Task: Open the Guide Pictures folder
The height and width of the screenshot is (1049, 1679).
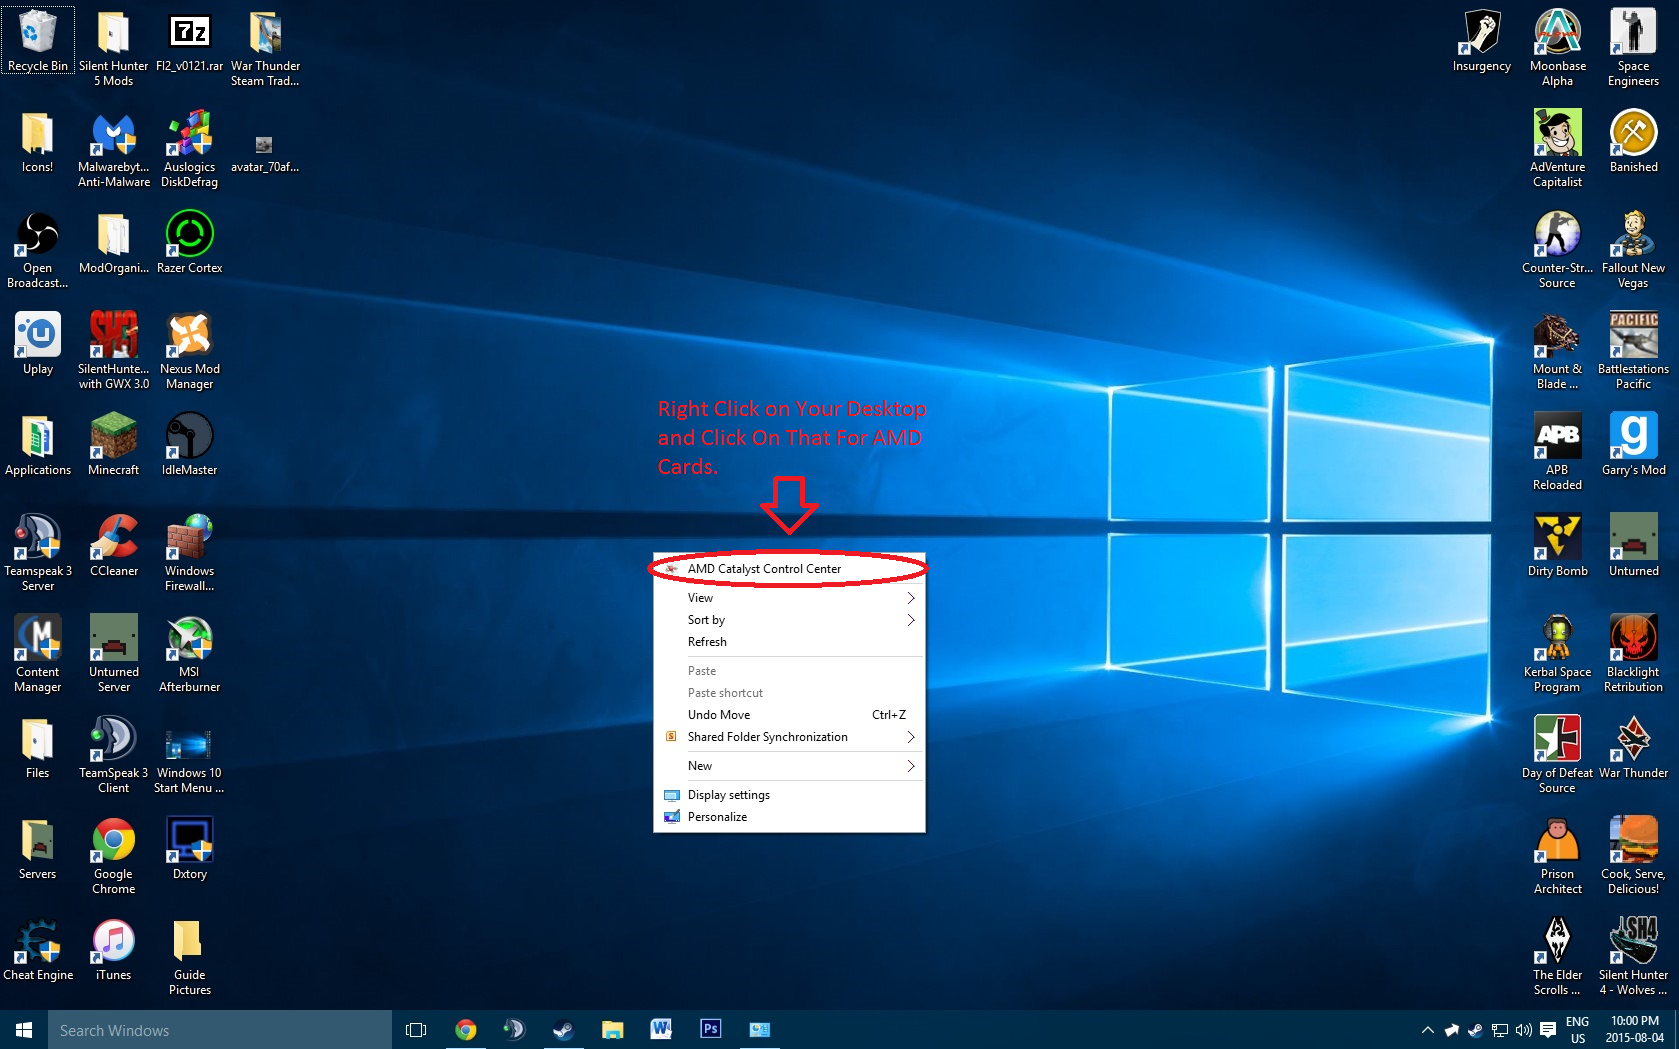Action: pos(190,957)
